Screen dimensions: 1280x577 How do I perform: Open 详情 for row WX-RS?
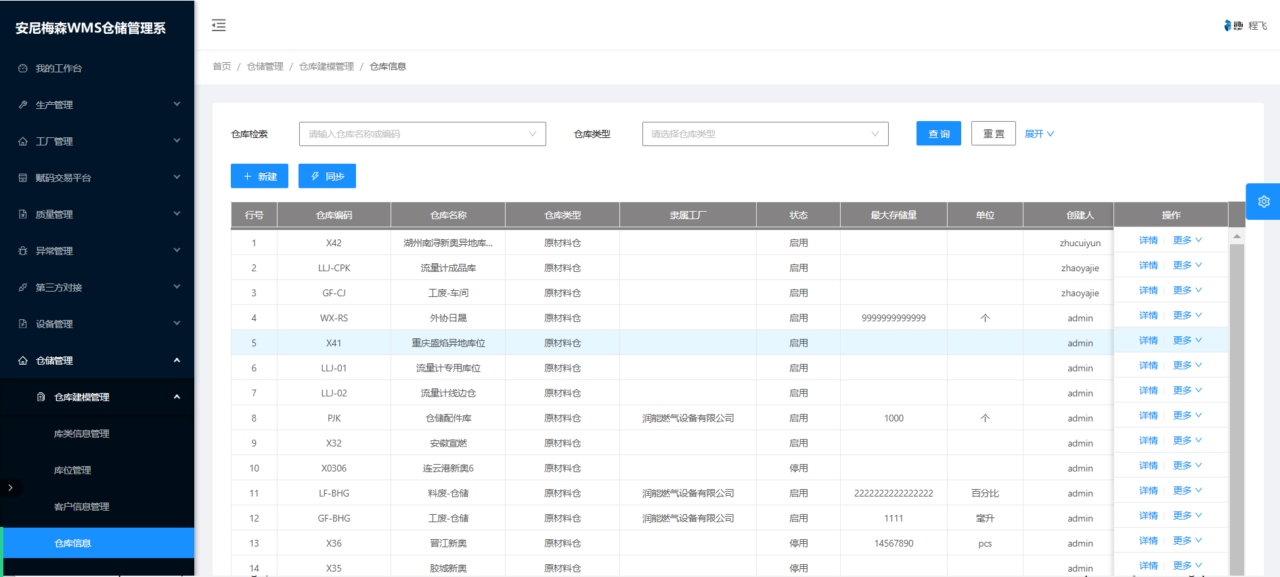[x=1148, y=315]
